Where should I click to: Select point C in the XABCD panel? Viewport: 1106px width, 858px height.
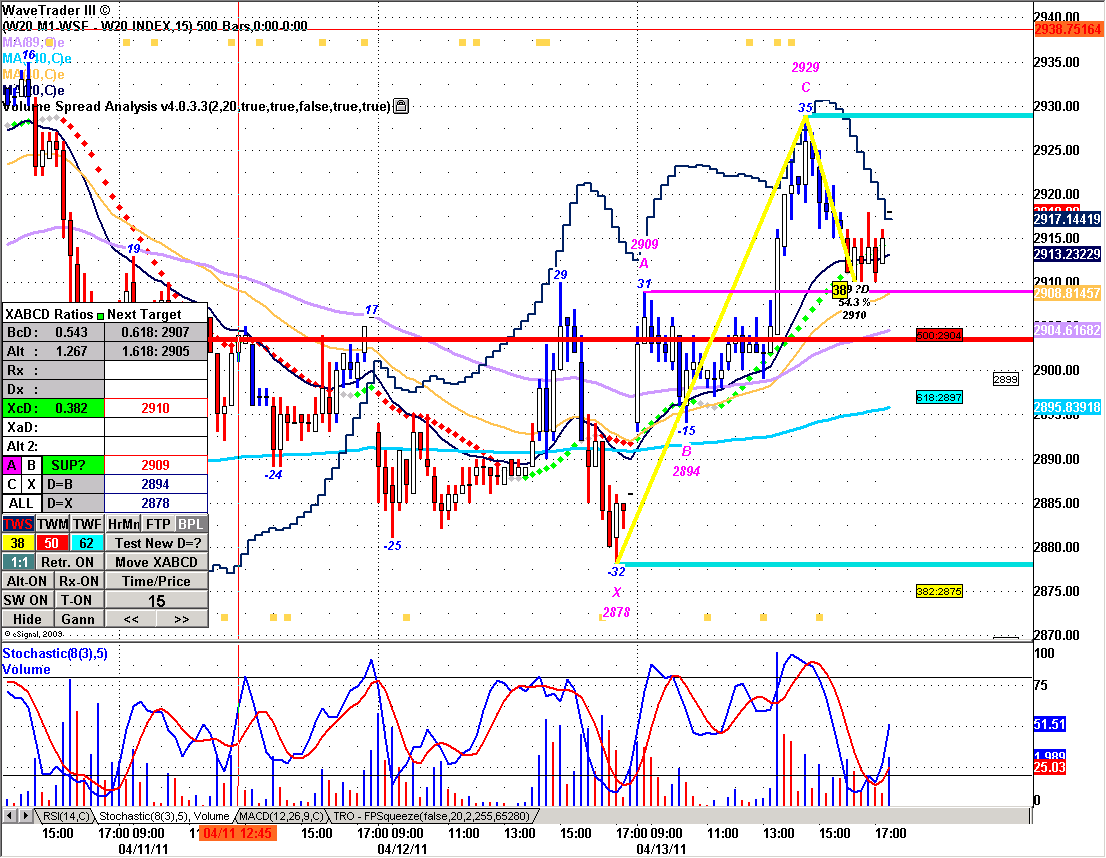tap(11, 484)
